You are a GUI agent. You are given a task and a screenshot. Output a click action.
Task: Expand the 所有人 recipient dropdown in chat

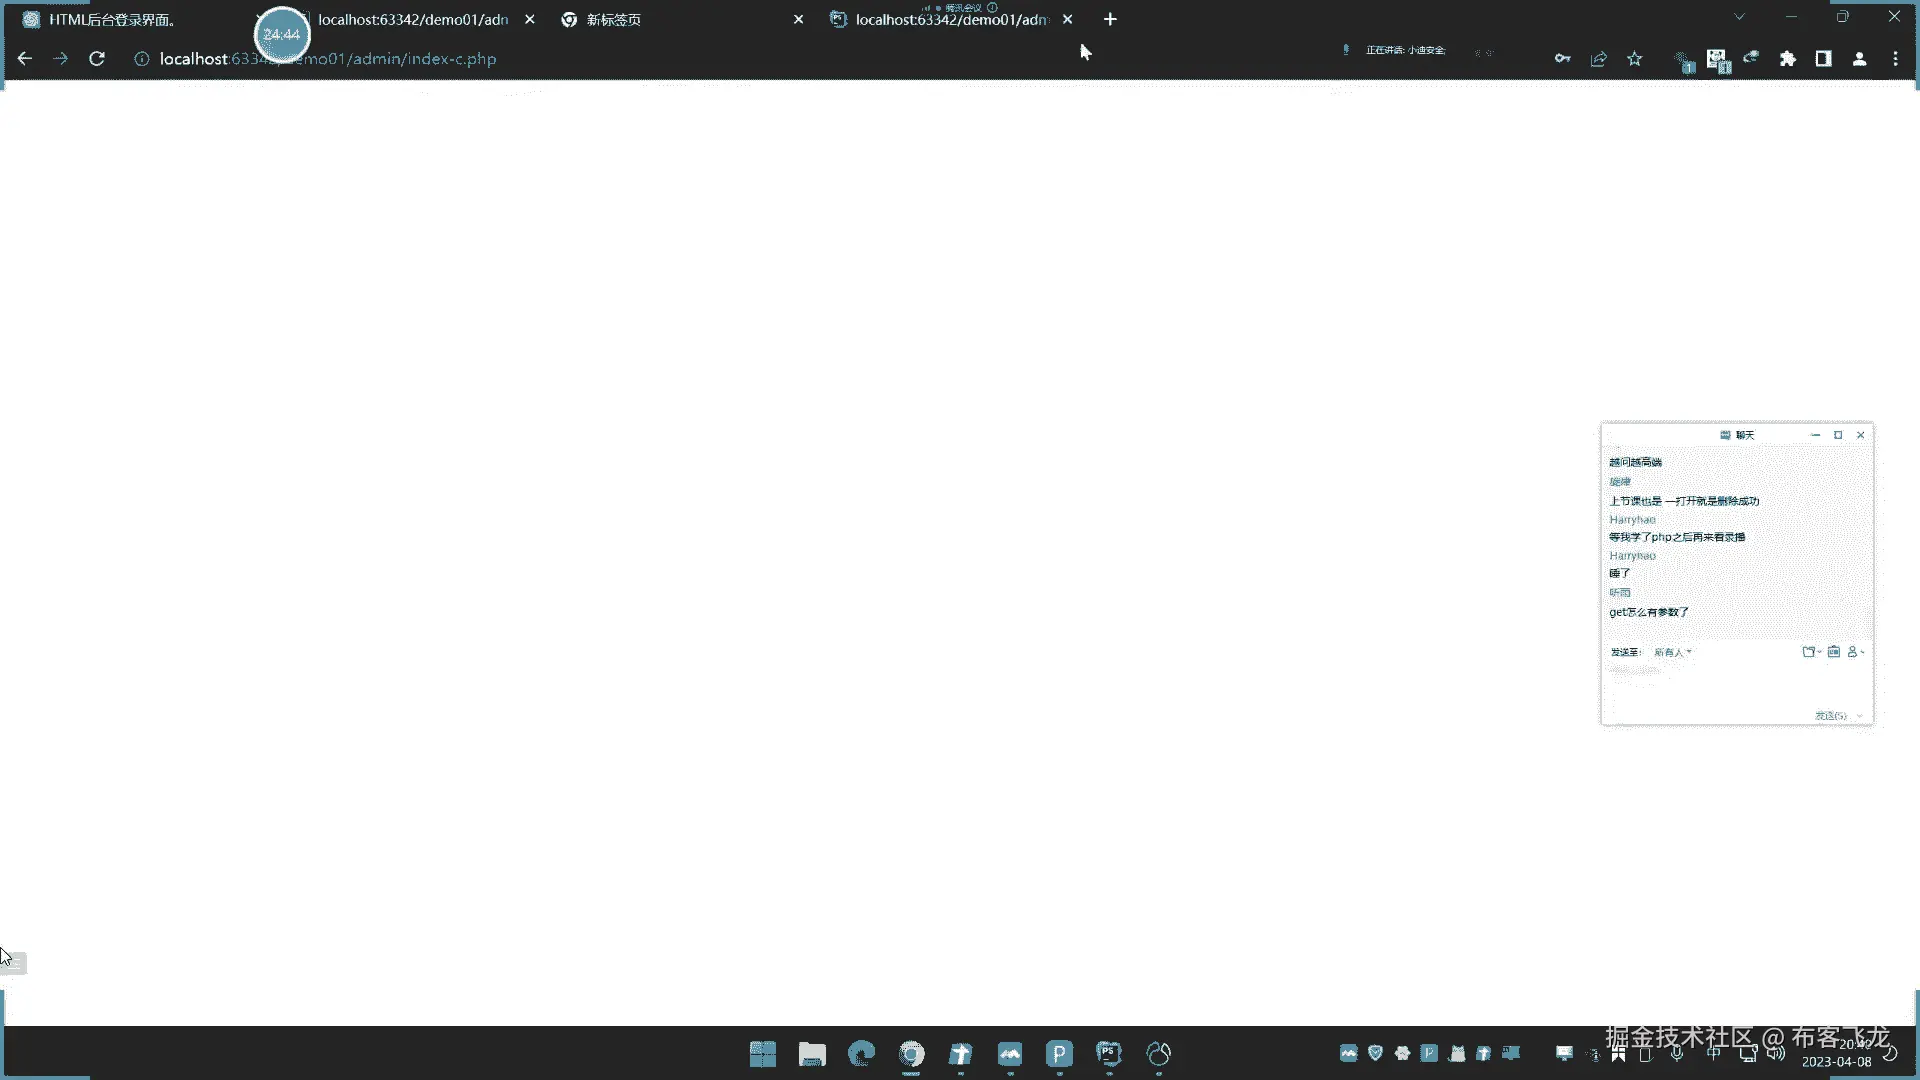[1673, 652]
